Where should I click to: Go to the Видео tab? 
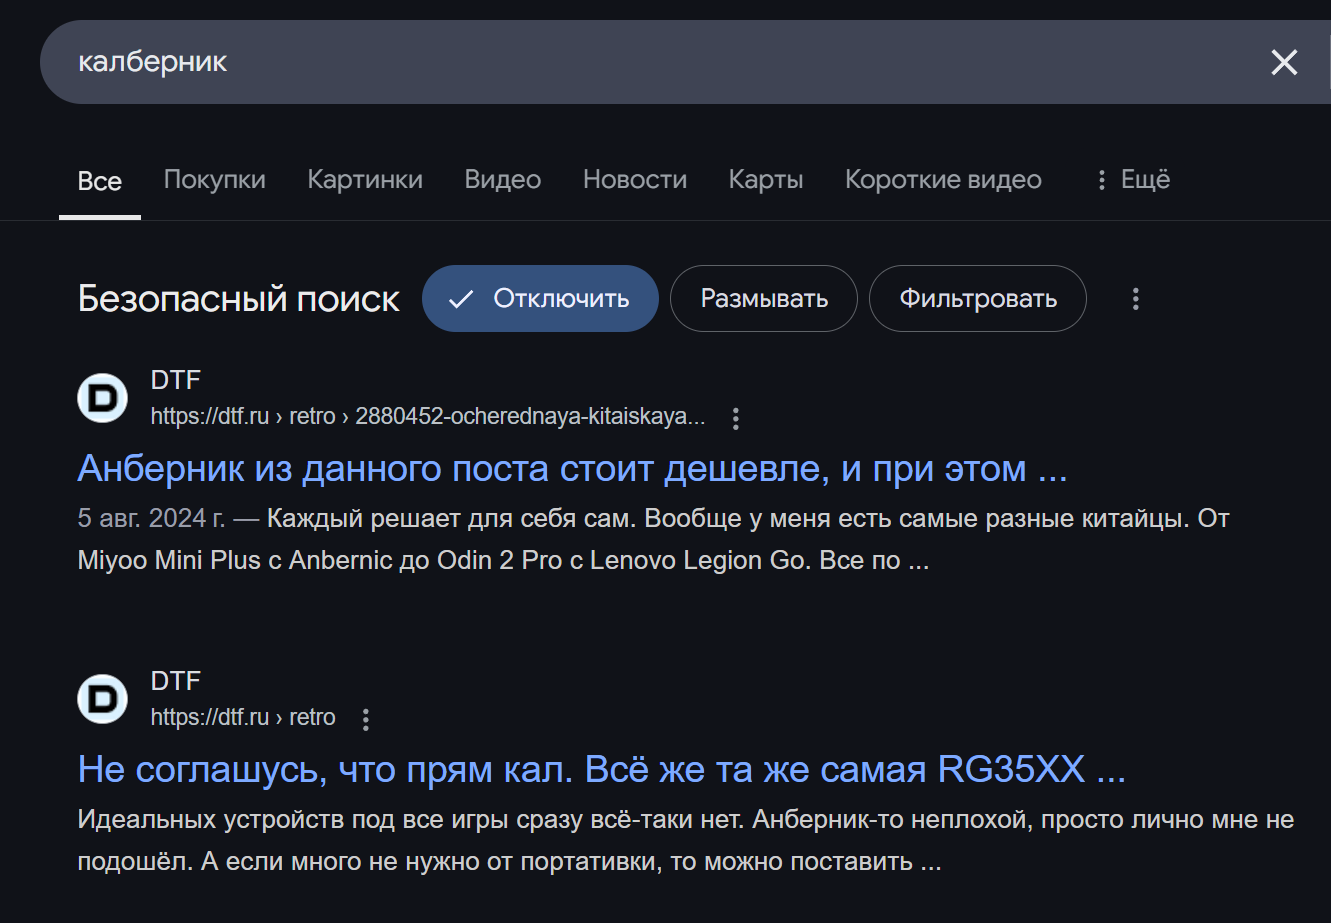pyautogui.click(x=503, y=180)
